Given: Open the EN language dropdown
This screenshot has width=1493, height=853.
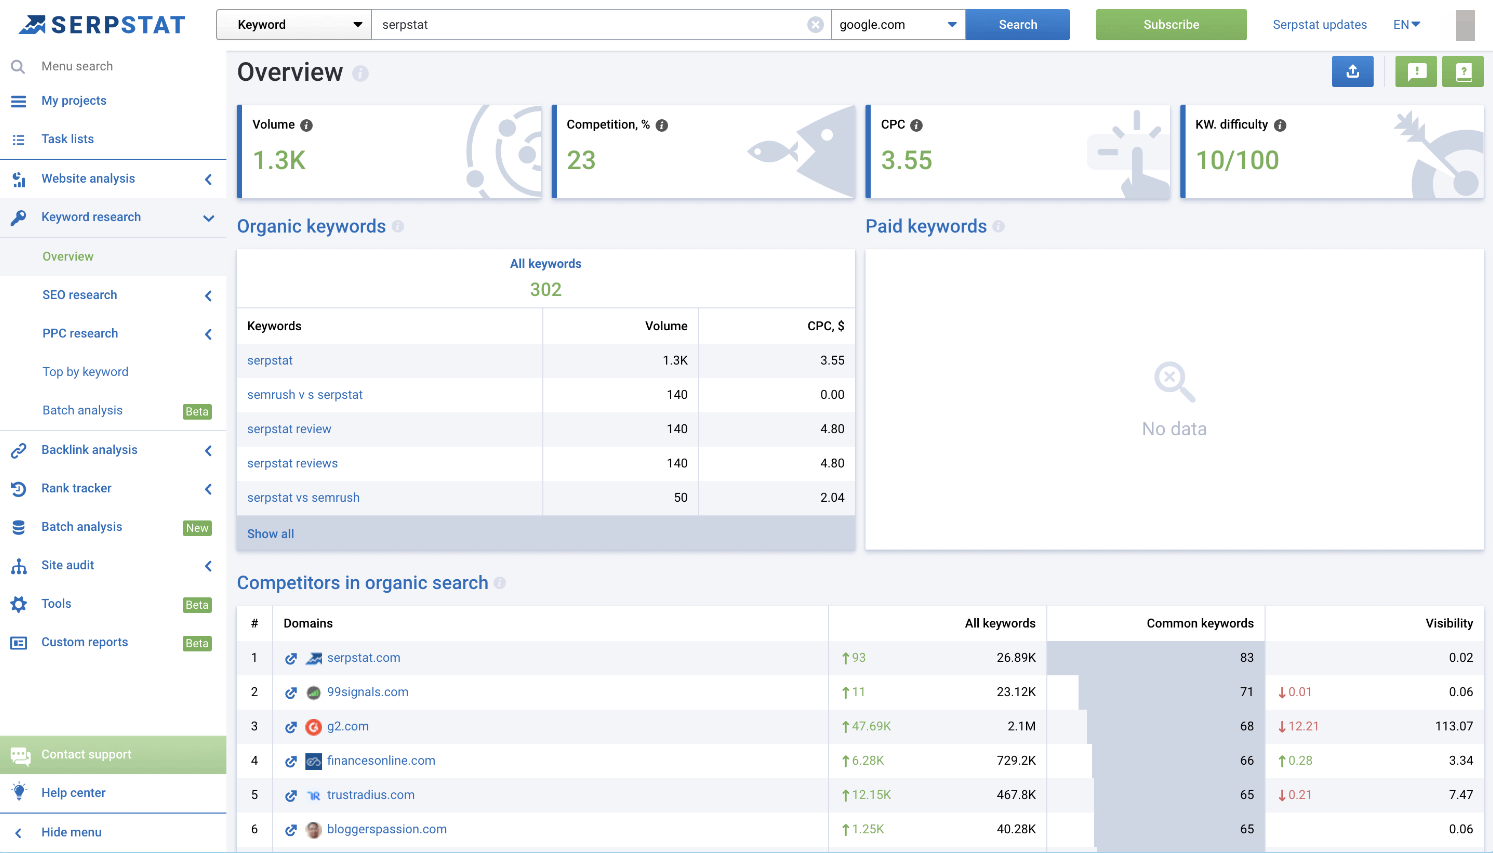Looking at the screenshot, I should (1407, 25).
